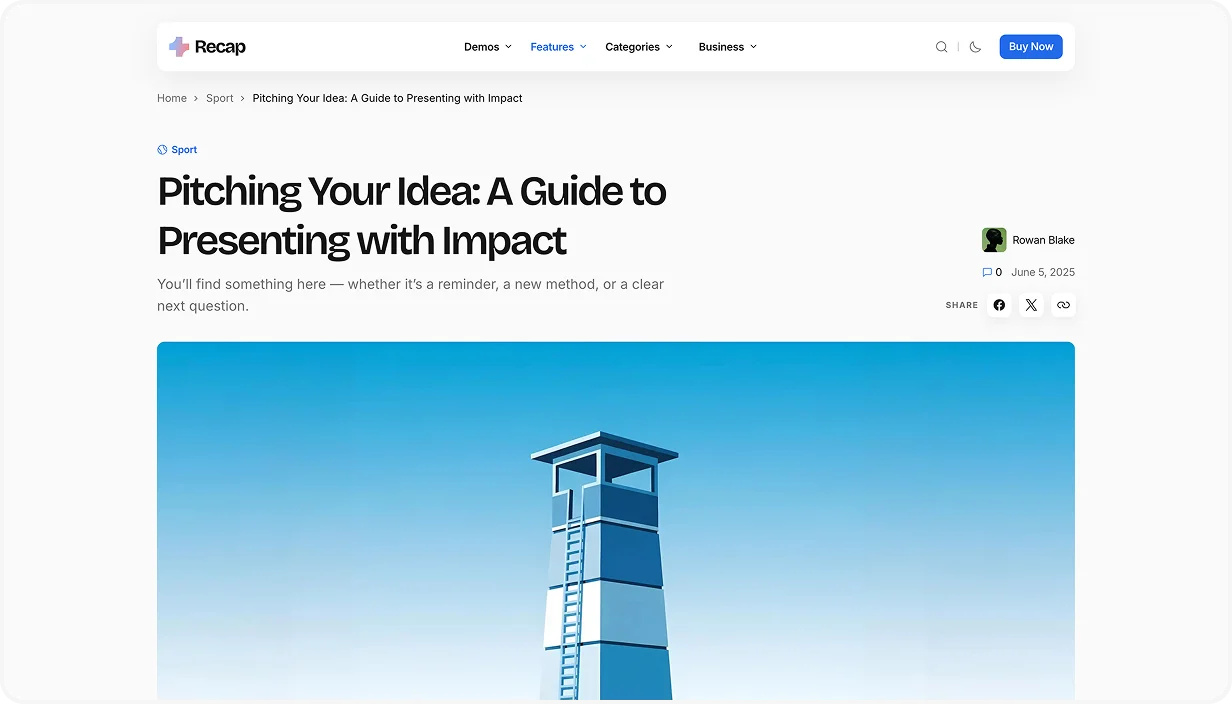Image resolution: width=1232 pixels, height=704 pixels.
Task: Open Rowan Blake author name link
Action: coord(1043,240)
